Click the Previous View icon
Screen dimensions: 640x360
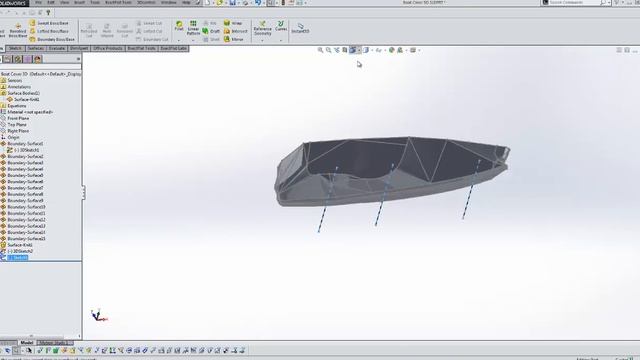point(337,50)
